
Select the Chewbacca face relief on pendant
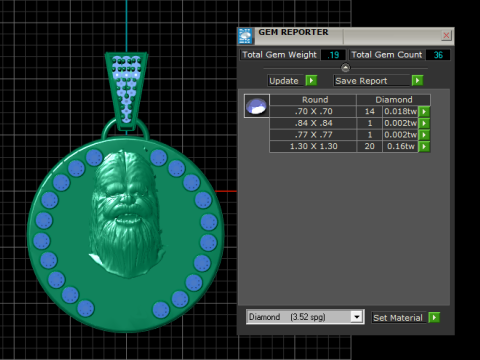click(126, 213)
